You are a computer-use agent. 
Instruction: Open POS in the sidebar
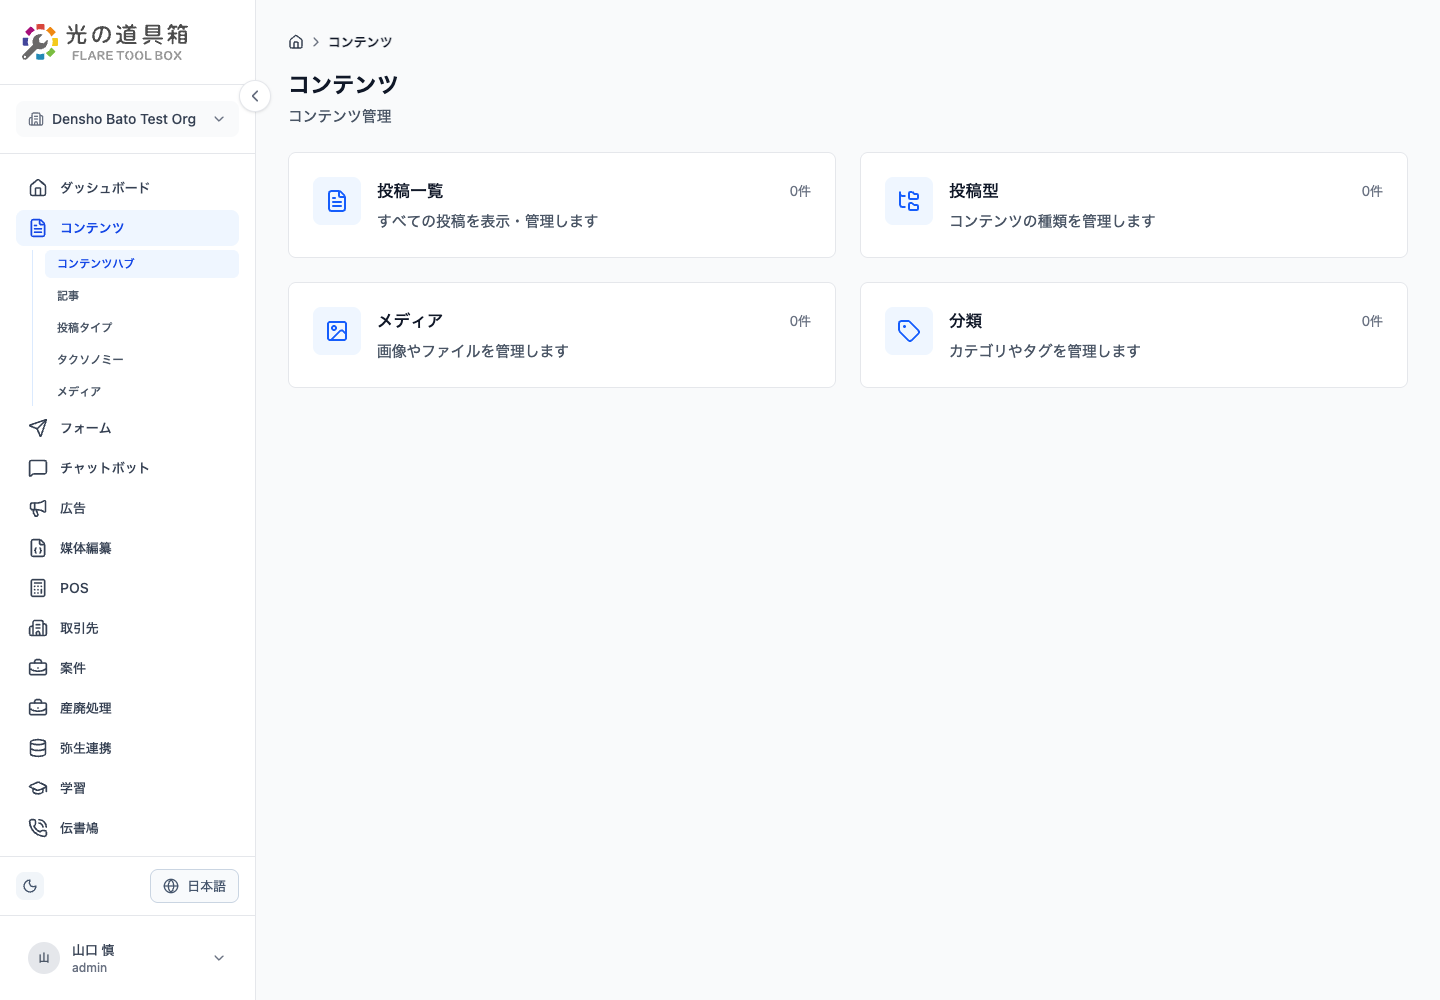[127, 588]
